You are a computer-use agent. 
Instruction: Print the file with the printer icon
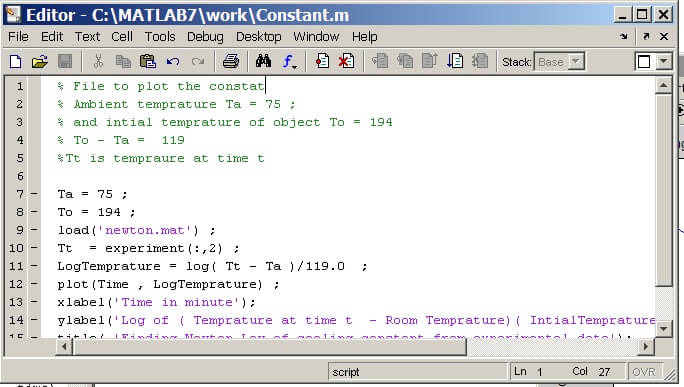pyautogui.click(x=231, y=62)
